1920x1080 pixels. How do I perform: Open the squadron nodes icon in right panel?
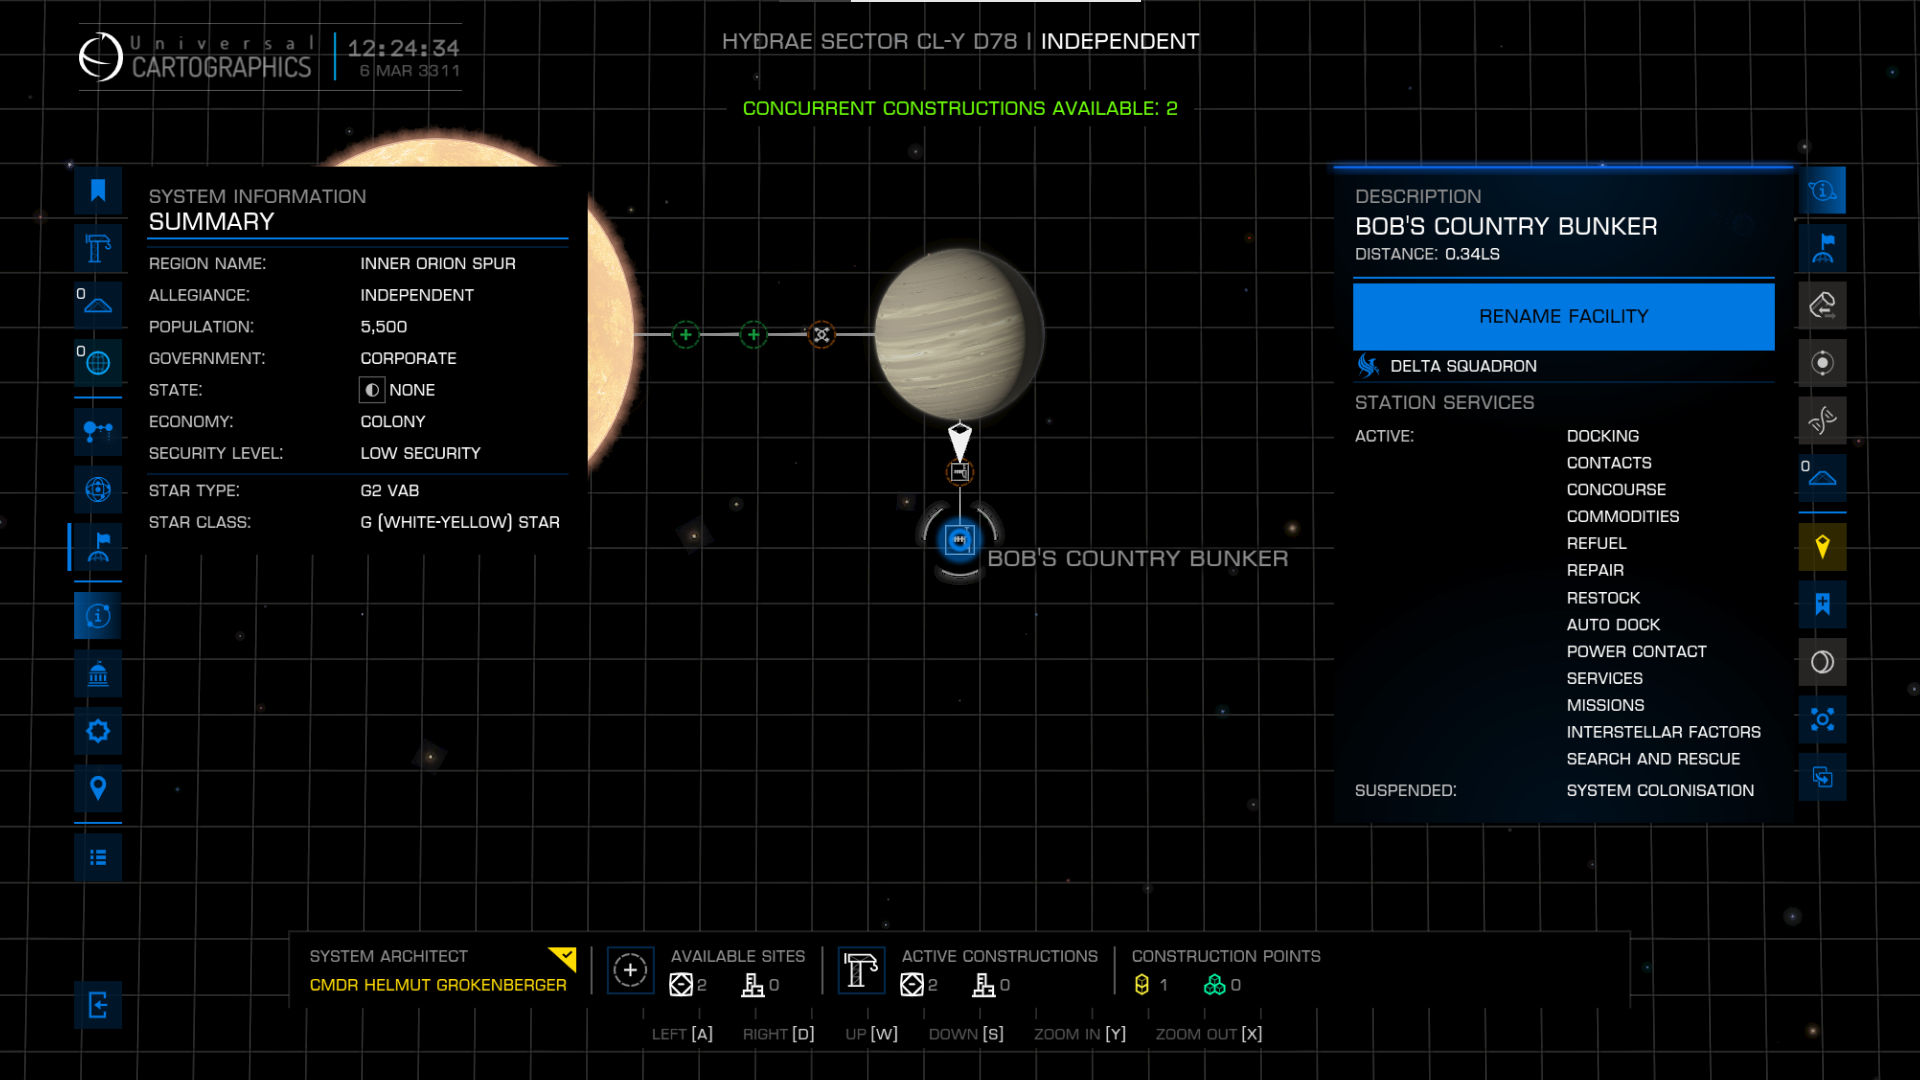[x=1822, y=719]
